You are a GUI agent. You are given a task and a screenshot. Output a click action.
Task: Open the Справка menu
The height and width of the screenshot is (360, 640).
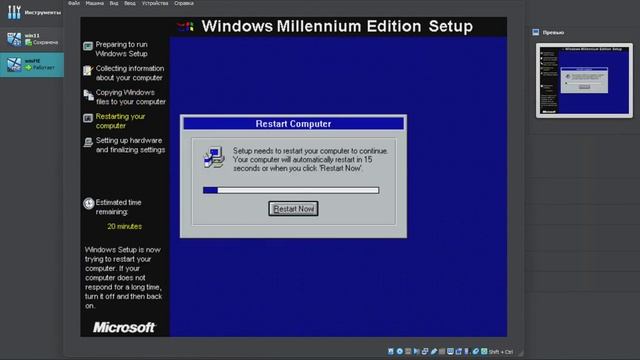[x=184, y=3]
